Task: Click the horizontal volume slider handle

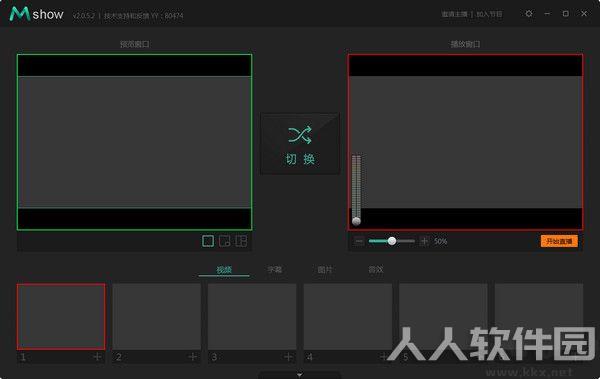Action: (392, 241)
